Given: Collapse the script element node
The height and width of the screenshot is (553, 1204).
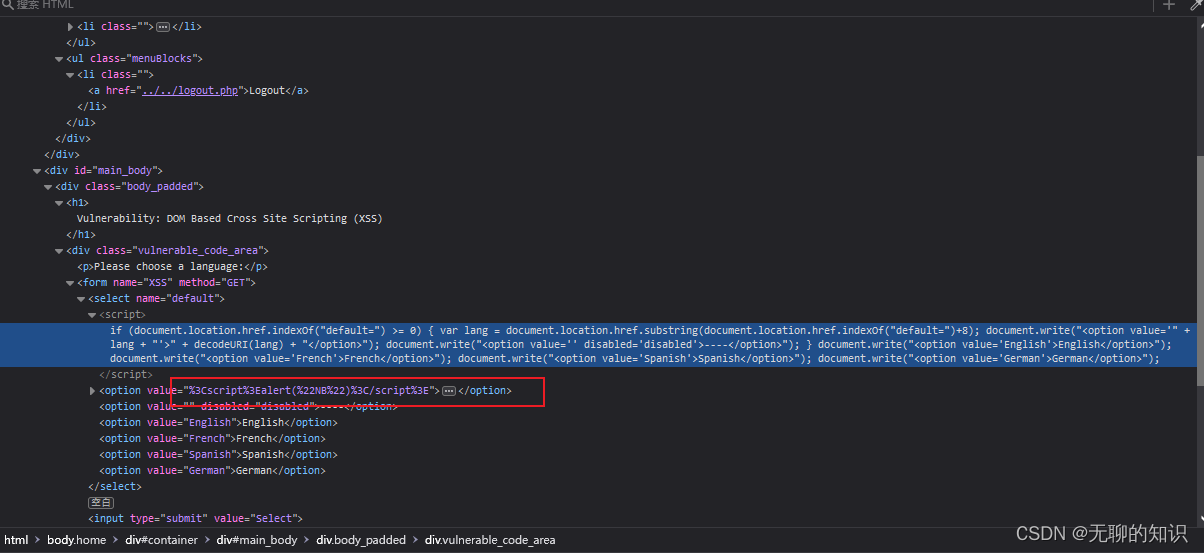Looking at the screenshot, I should (x=92, y=315).
